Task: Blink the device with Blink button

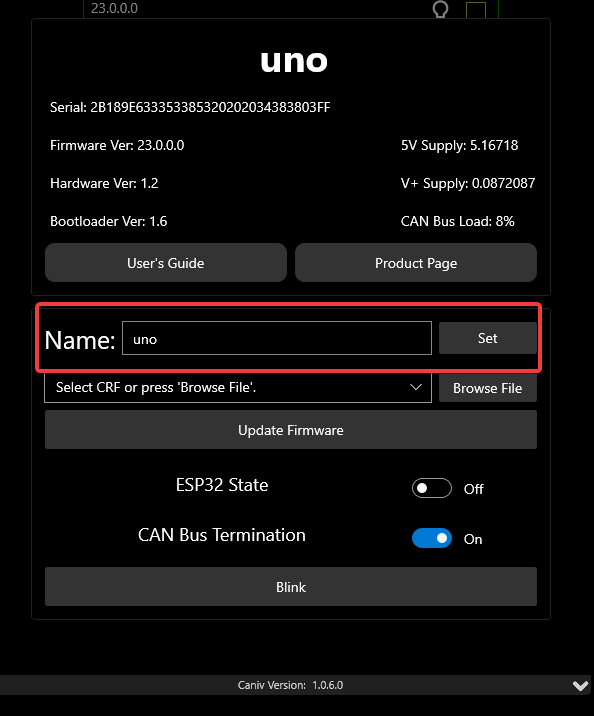Action: (291, 587)
